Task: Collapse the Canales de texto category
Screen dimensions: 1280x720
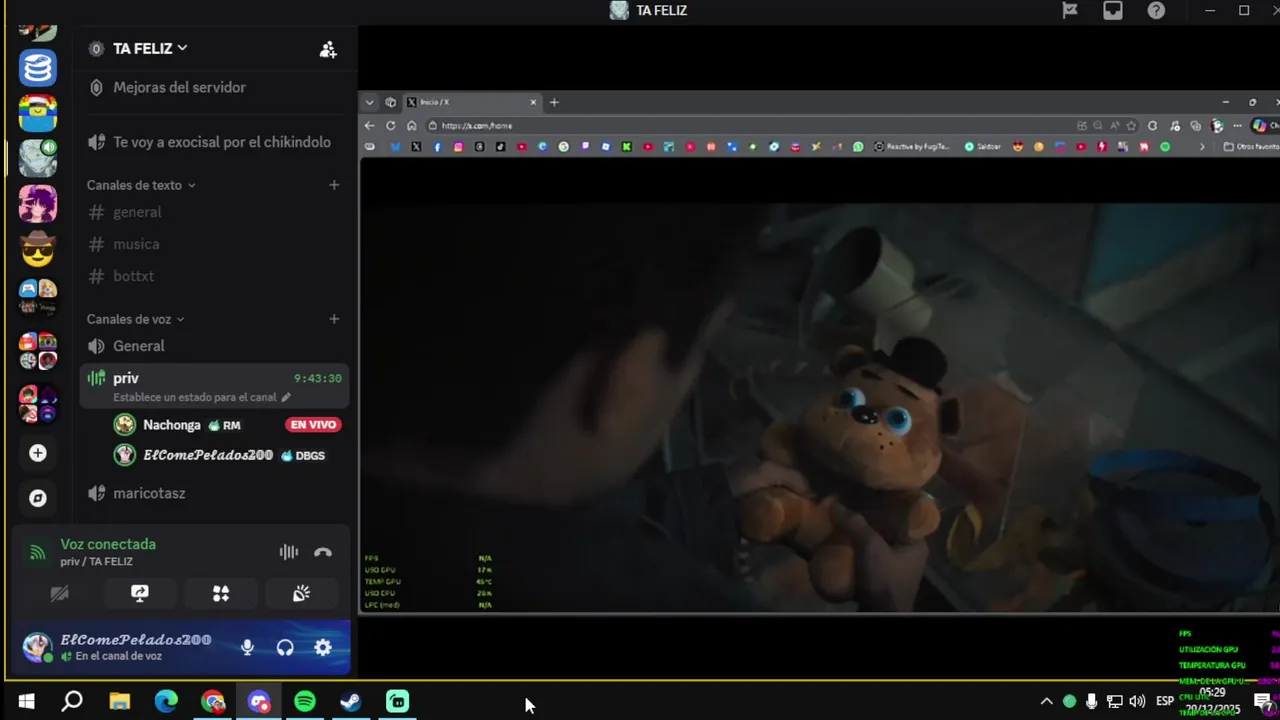Action: 141,185
